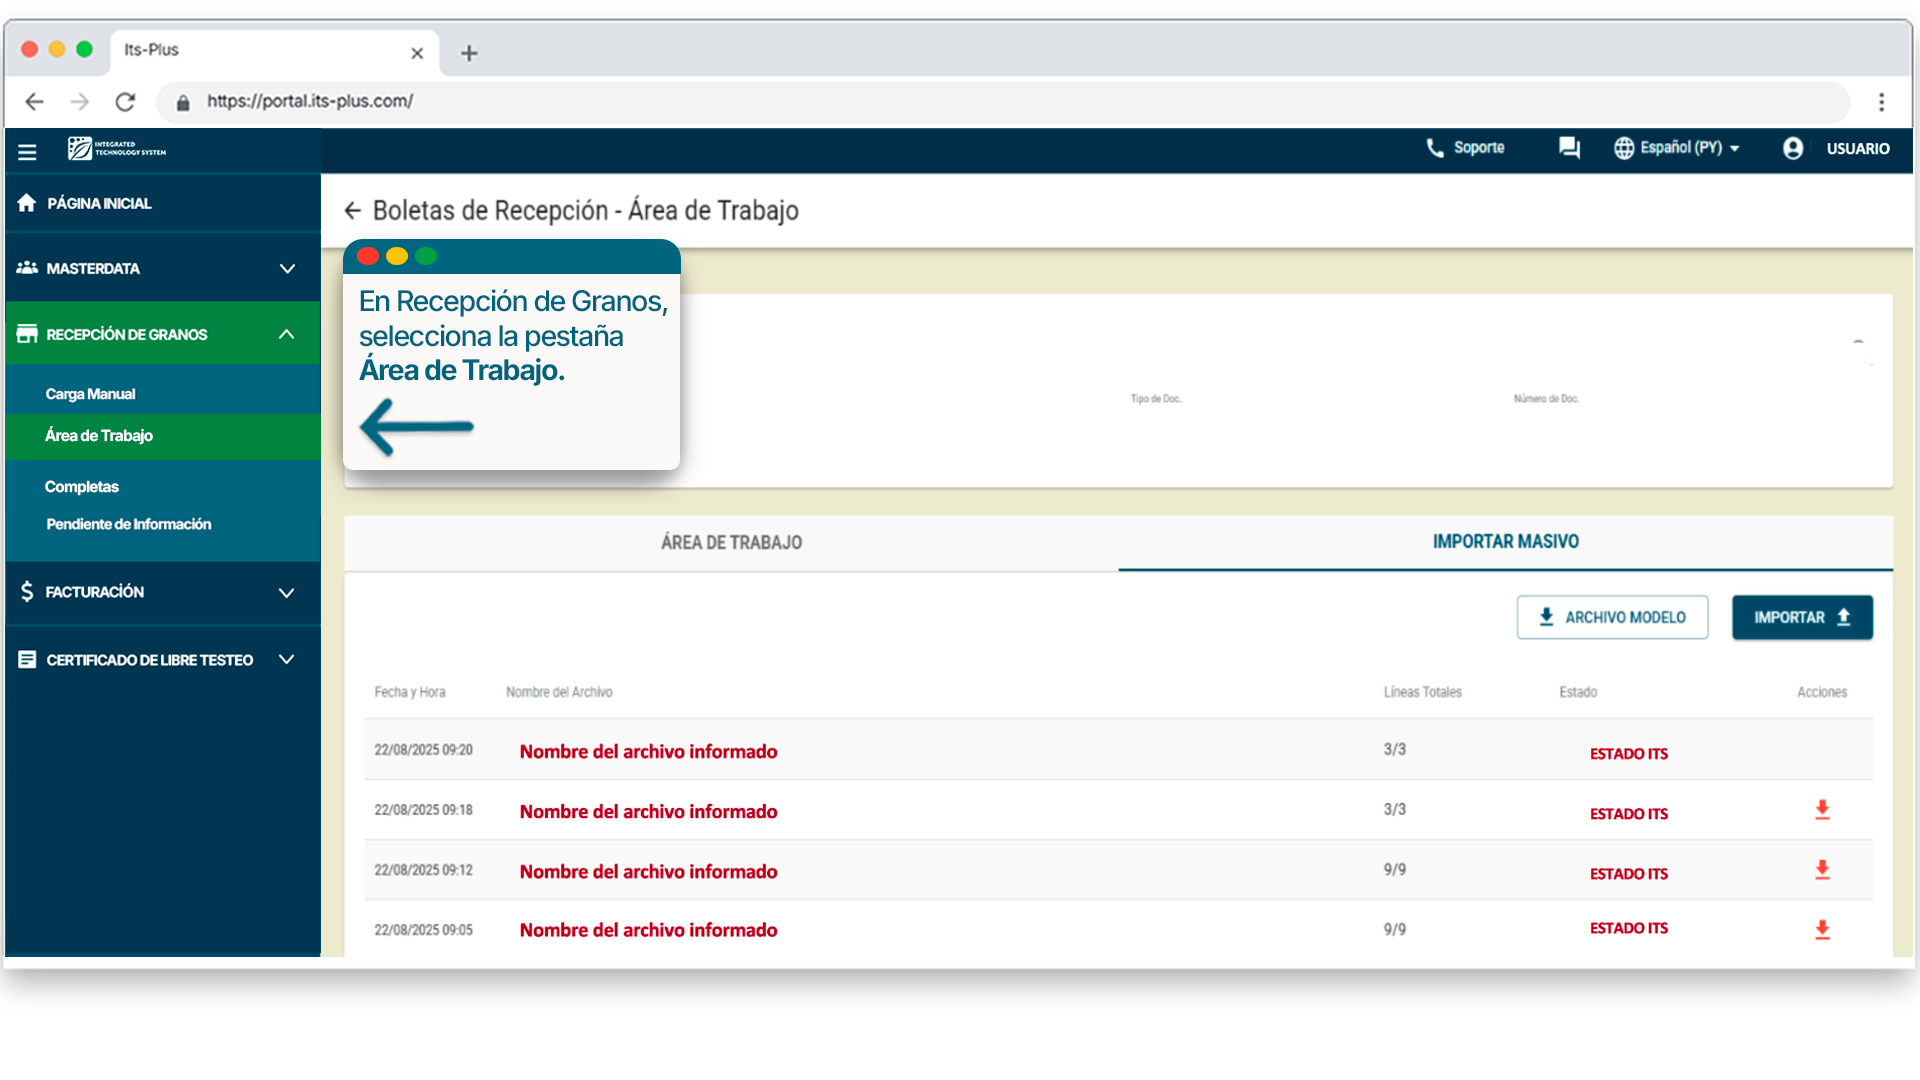Click the Soporte phone icon
1920x1080 pixels.
tap(1435, 148)
